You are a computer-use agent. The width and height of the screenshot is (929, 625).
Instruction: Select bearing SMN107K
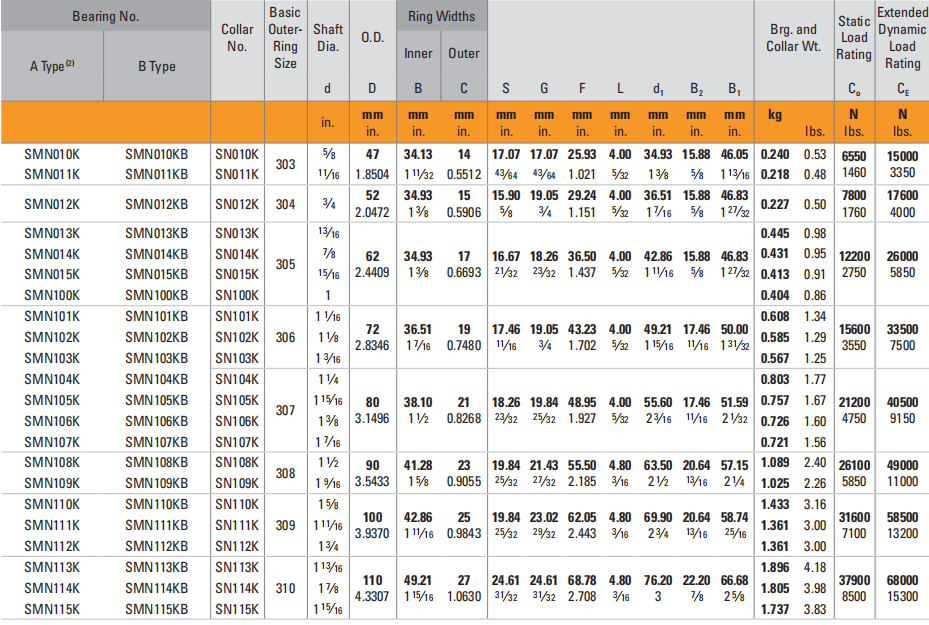(52, 442)
